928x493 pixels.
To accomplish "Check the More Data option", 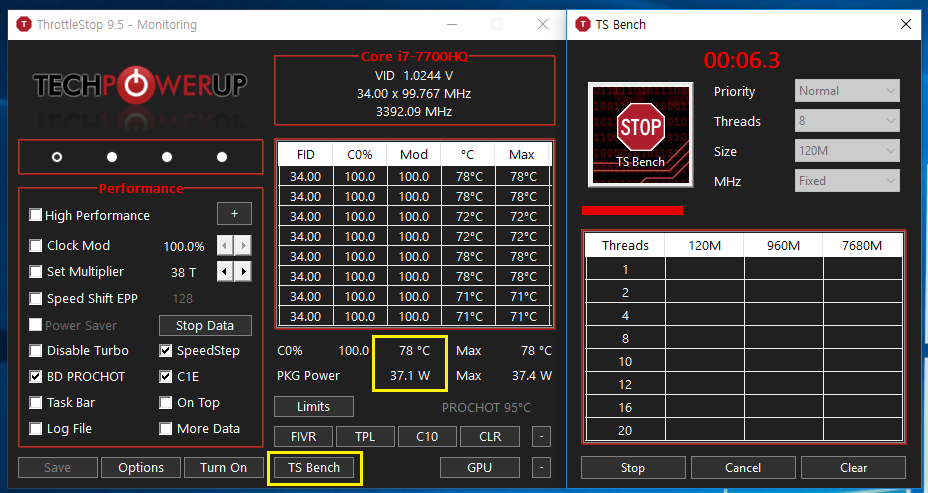I will [x=166, y=428].
